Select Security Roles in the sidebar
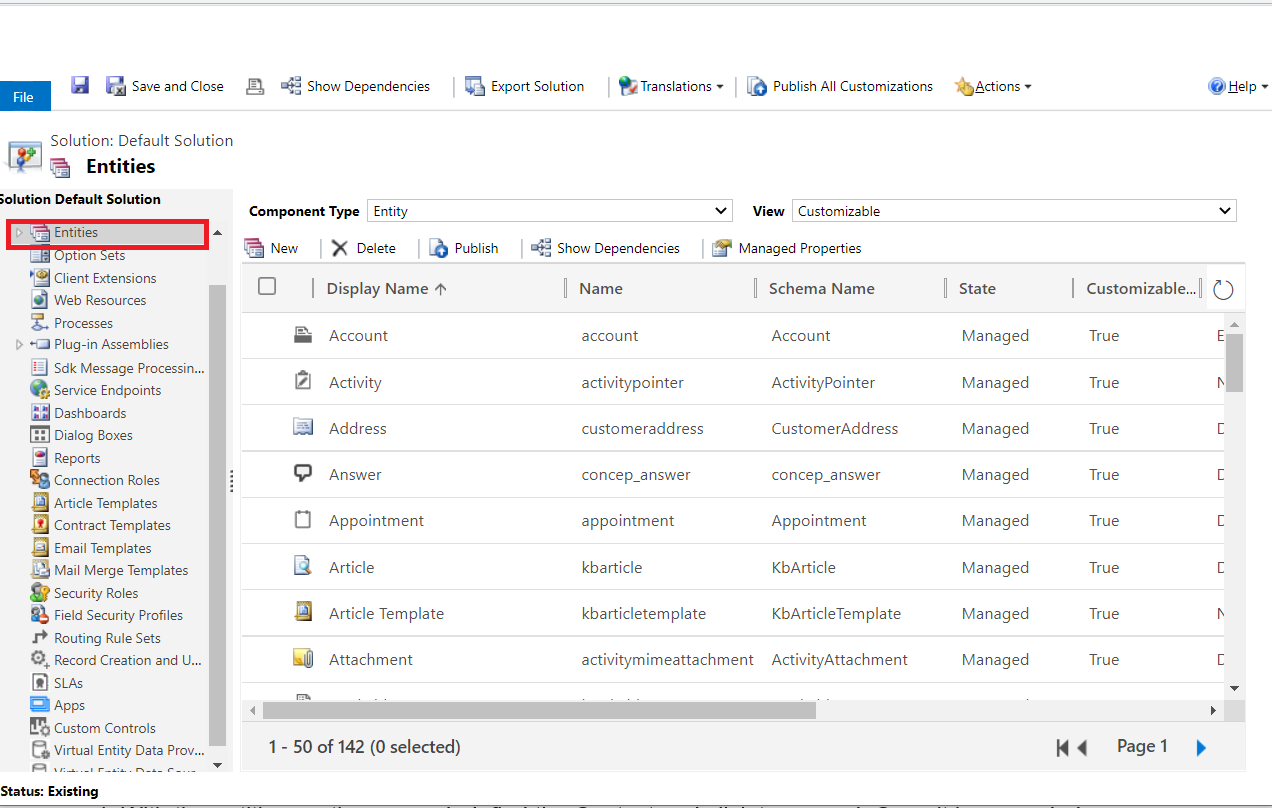Screen dimensions: 1286x808 96,593
